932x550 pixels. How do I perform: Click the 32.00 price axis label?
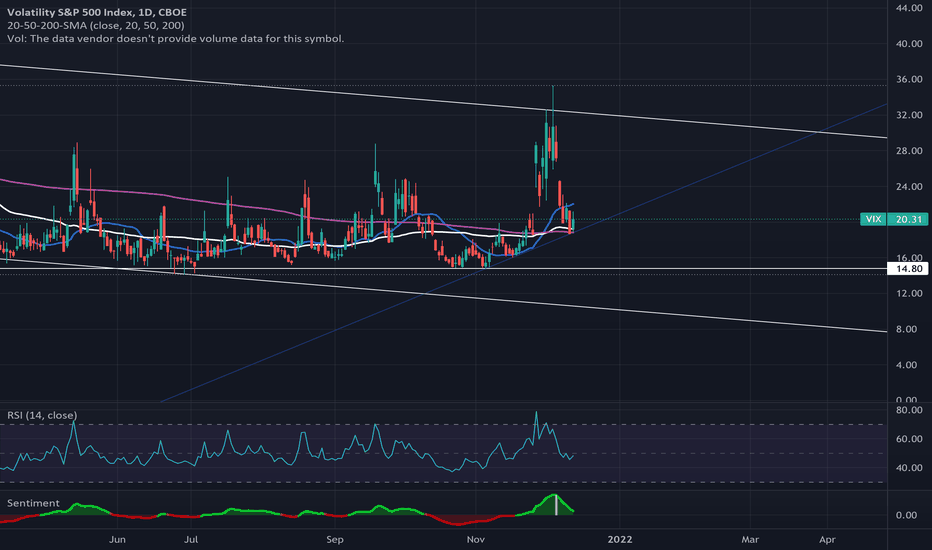(909, 115)
